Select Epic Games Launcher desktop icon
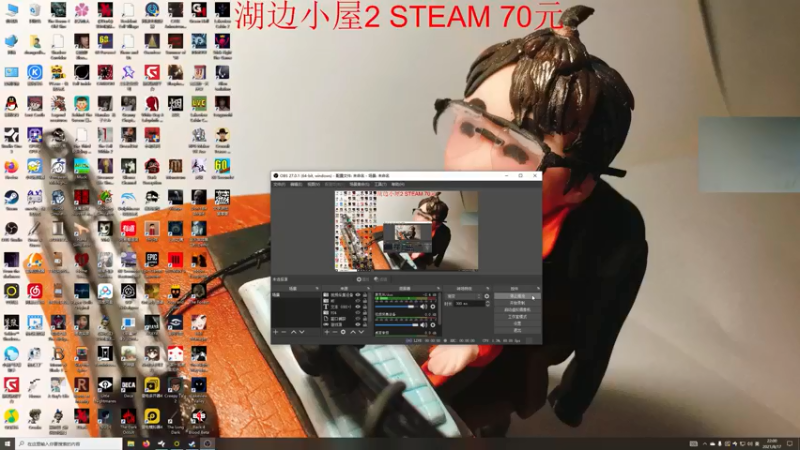This screenshot has width=800, height=450. tap(152, 262)
